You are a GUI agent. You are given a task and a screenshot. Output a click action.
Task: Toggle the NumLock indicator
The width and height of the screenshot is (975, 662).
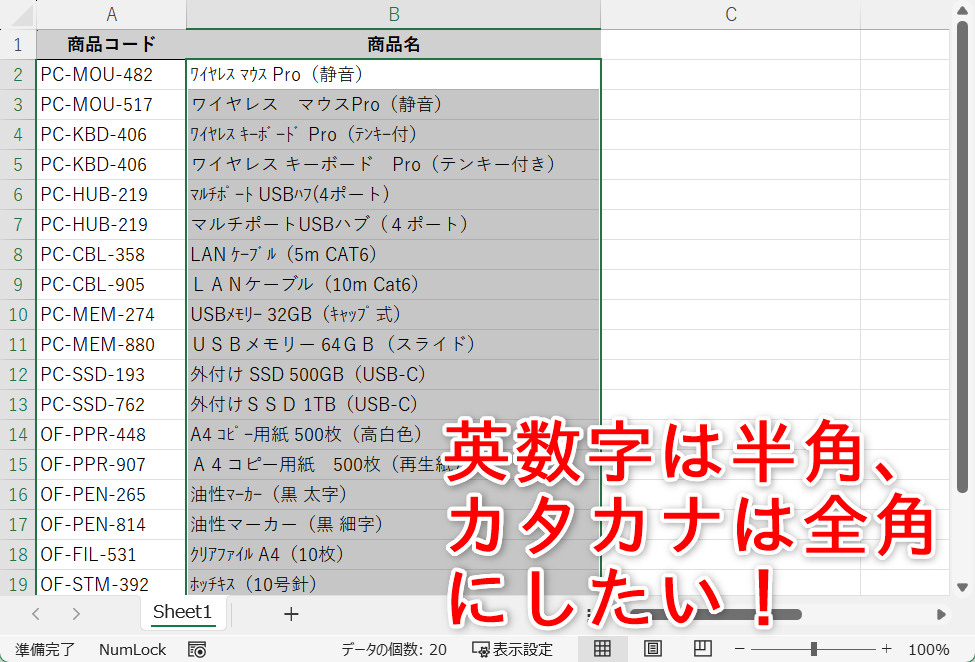click(x=131, y=648)
